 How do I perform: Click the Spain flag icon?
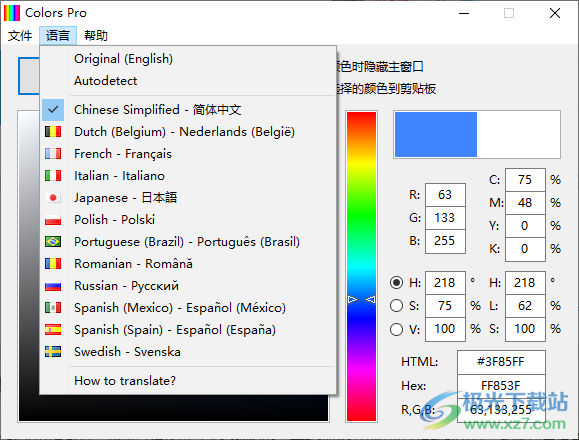(53, 330)
